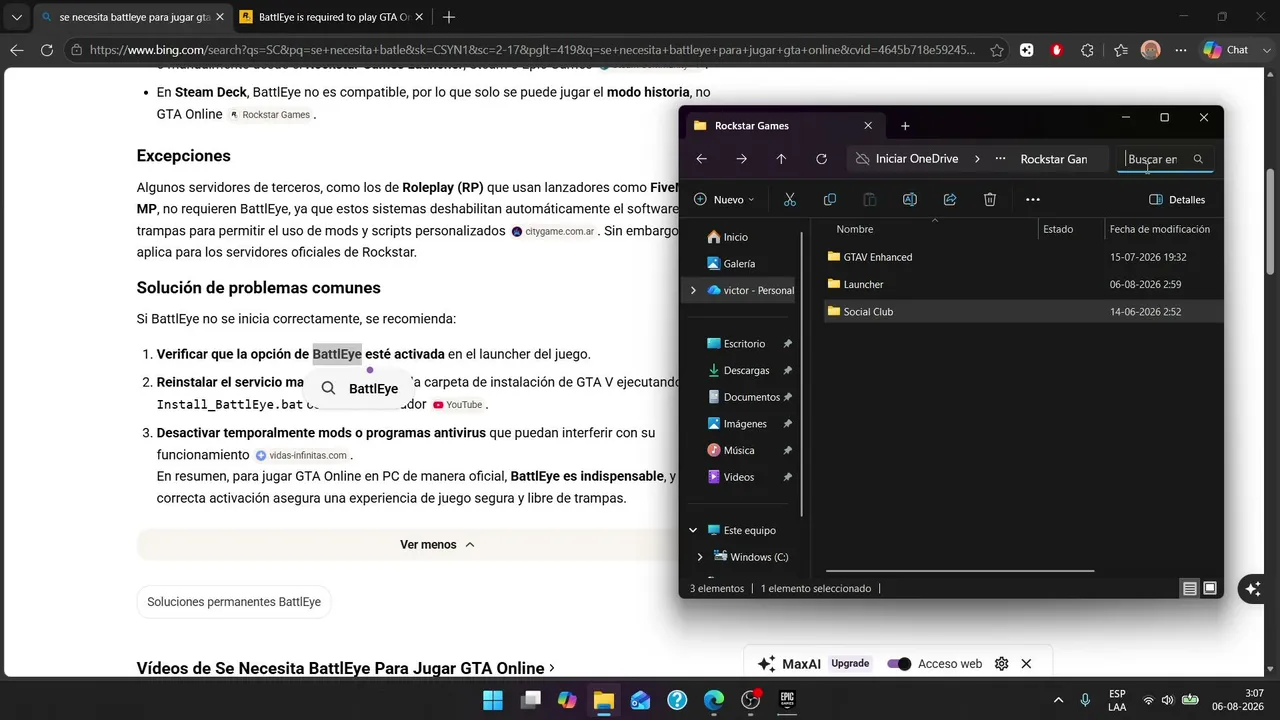Open the vidas-infinitas.com source link
Viewport: 1280px width, 720px height.
(302, 455)
